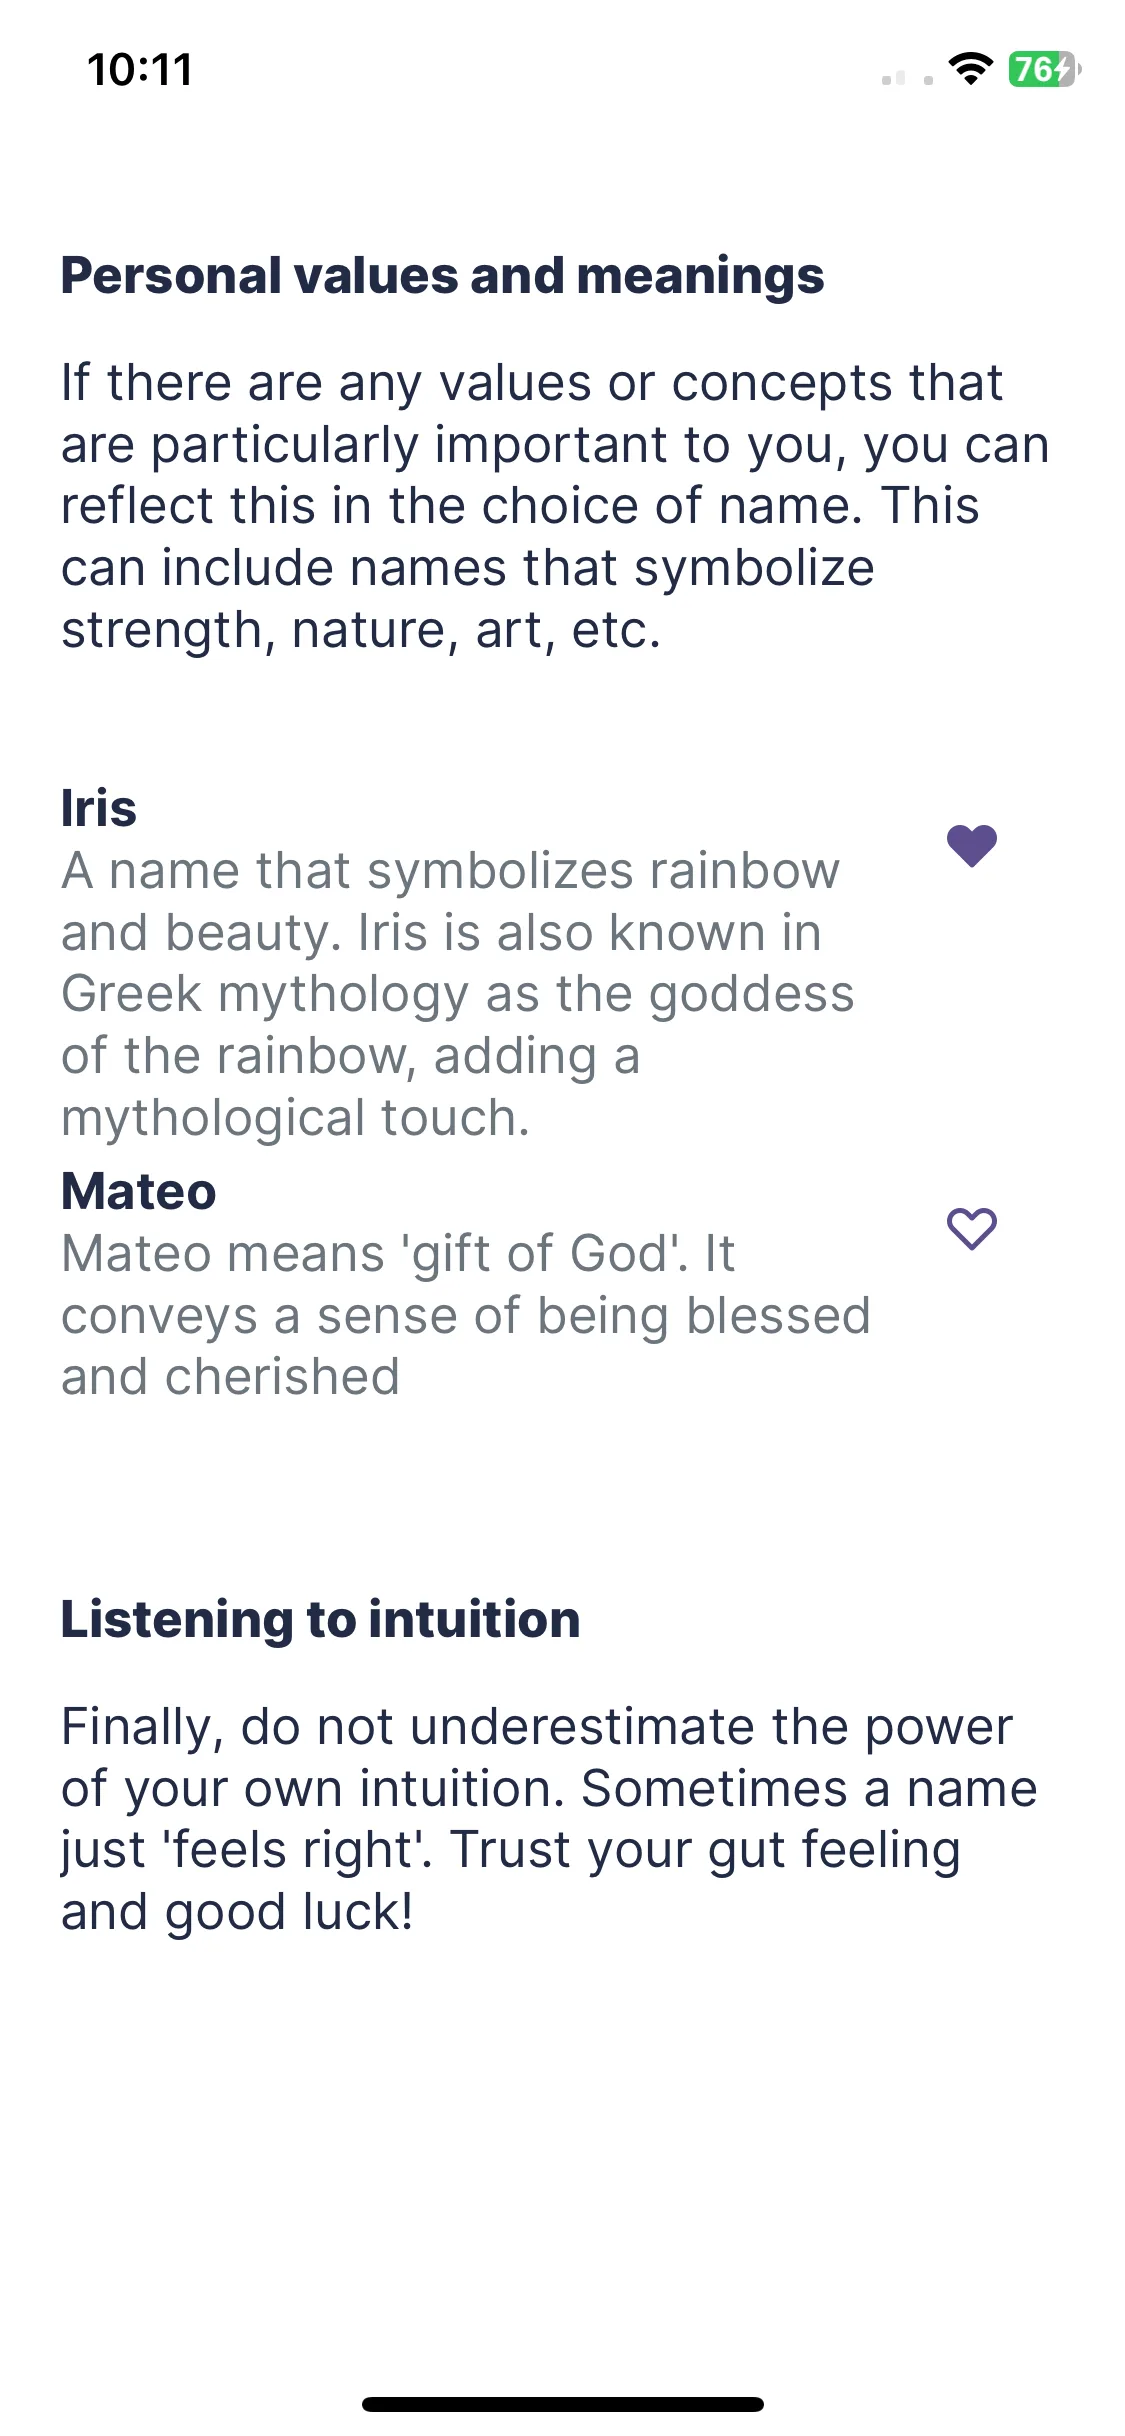Tap 'good luck!' closing text
The image size is (1125, 2436).
point(289,1912)
